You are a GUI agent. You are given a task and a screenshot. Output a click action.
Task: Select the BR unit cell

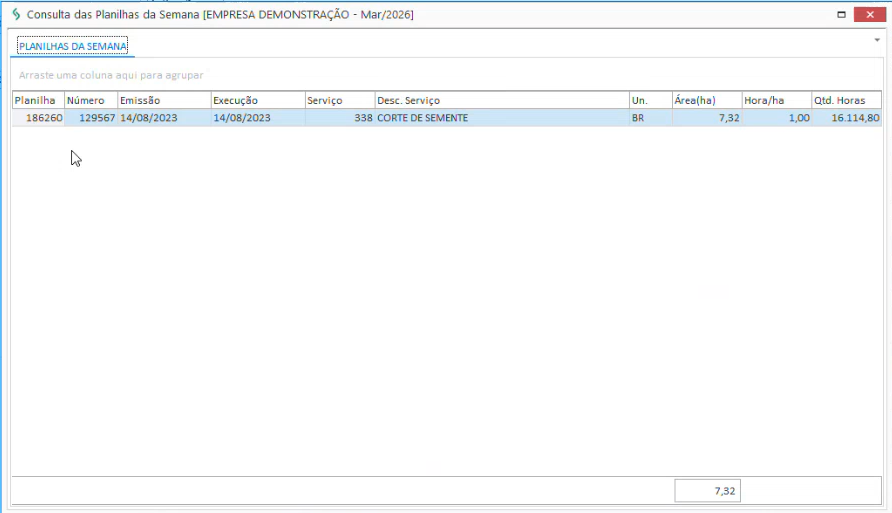tap(650, 118)
